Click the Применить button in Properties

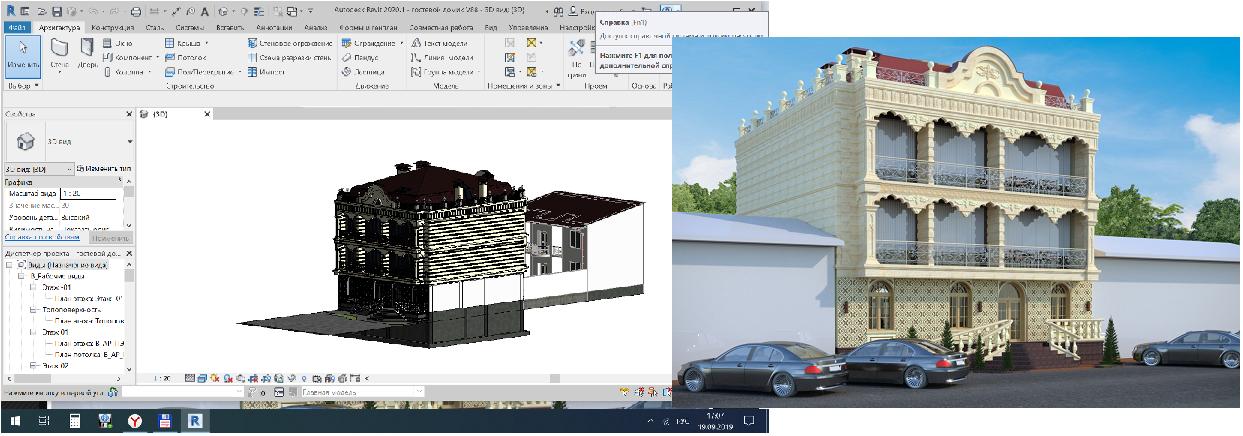pyautogui.click(x=109, y=237)
